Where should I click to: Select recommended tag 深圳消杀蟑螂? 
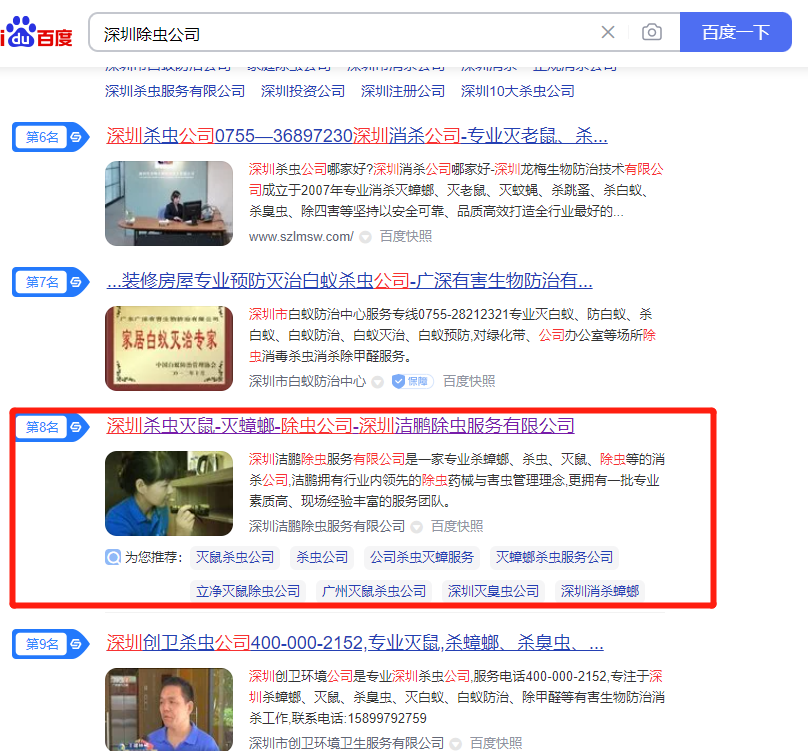[x=600, y=591]
